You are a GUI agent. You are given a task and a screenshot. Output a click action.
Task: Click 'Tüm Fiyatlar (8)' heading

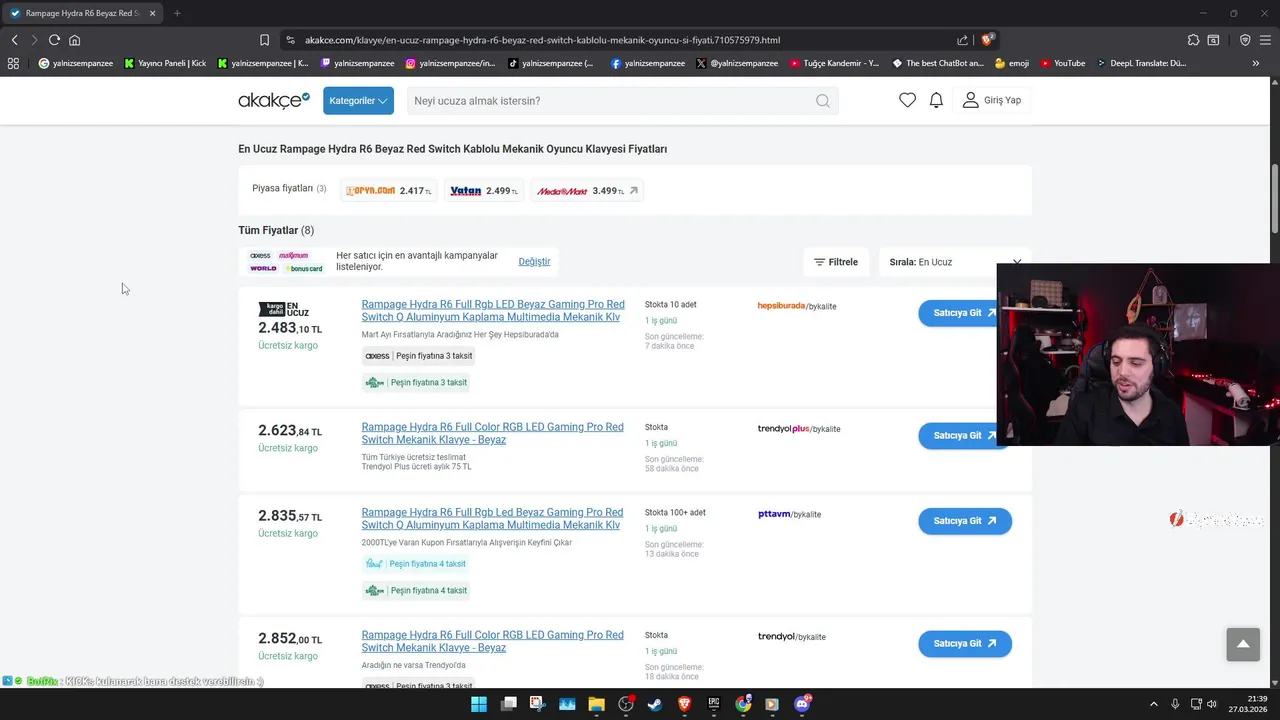276,230
